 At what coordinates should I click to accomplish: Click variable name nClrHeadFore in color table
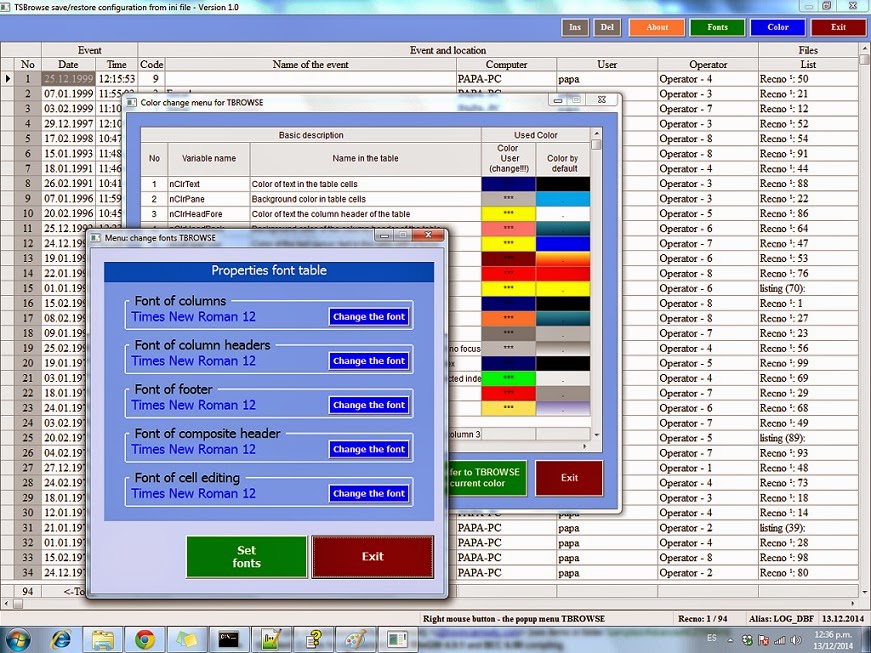click(209, 214)
